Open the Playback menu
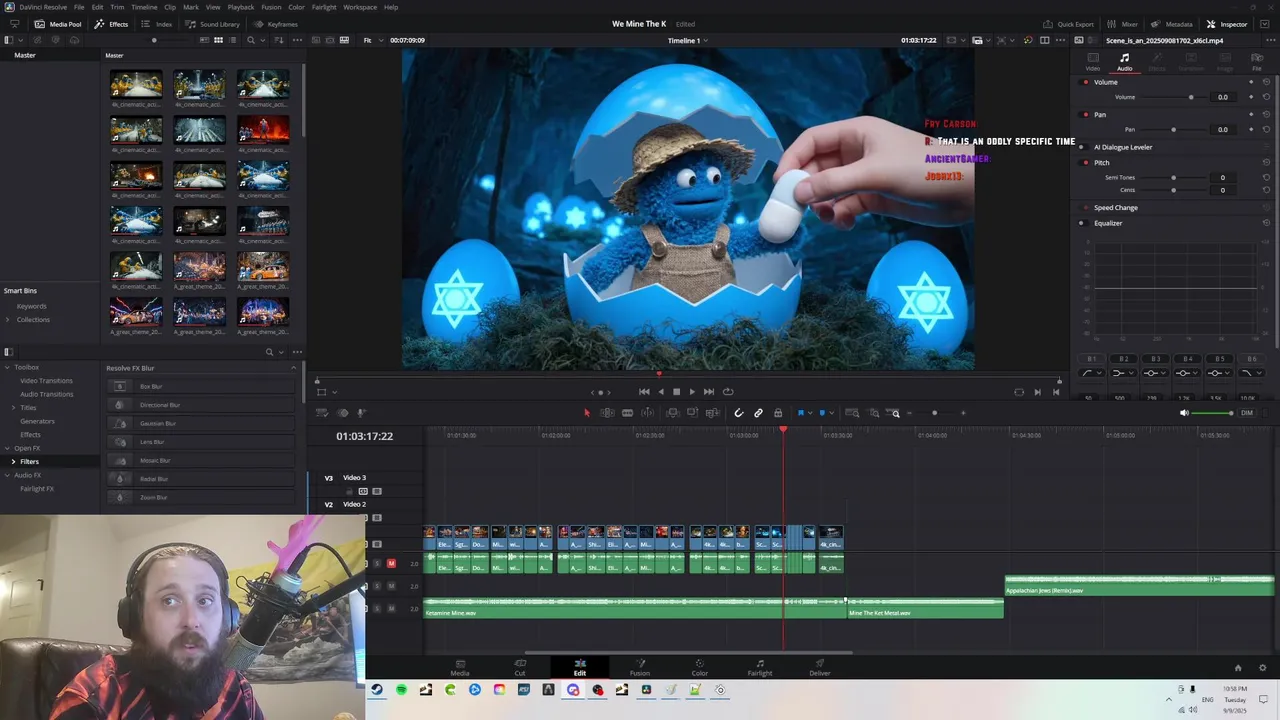The image size is (1280, 720). 241,7
